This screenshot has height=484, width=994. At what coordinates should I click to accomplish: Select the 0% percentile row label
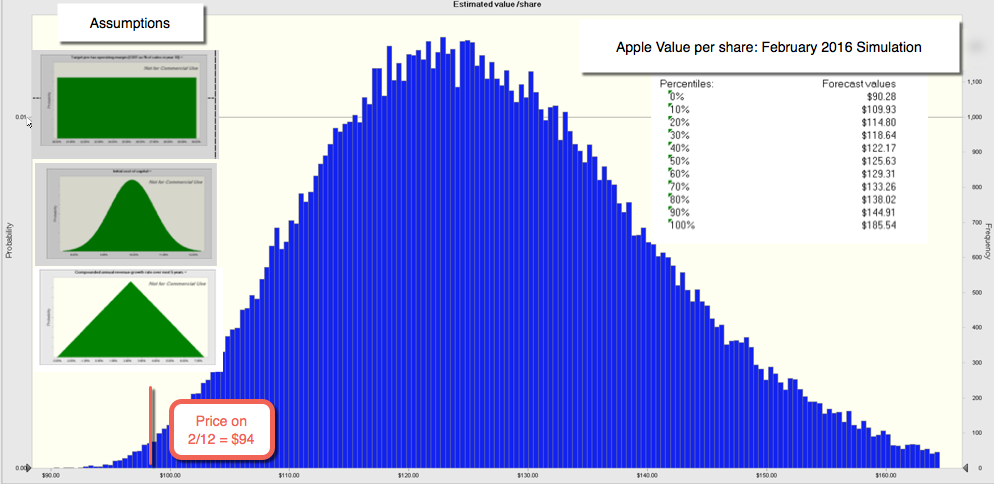click(679, 96)
